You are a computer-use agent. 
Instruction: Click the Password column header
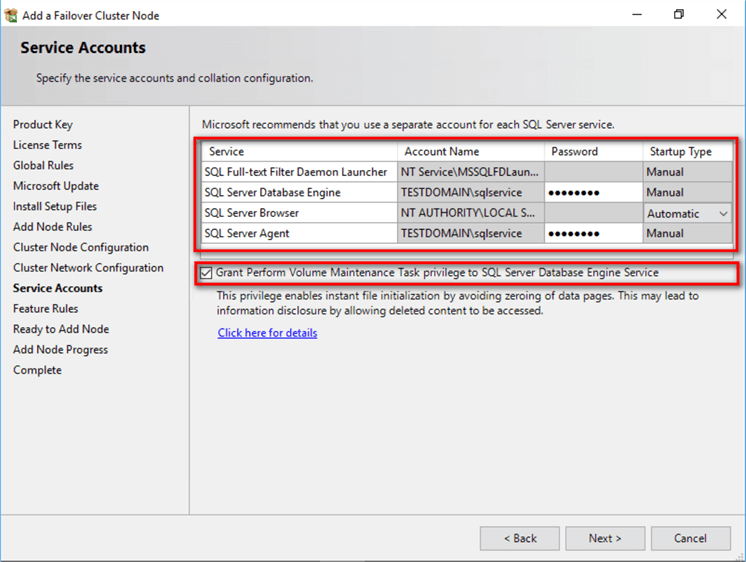coord(593,152)
